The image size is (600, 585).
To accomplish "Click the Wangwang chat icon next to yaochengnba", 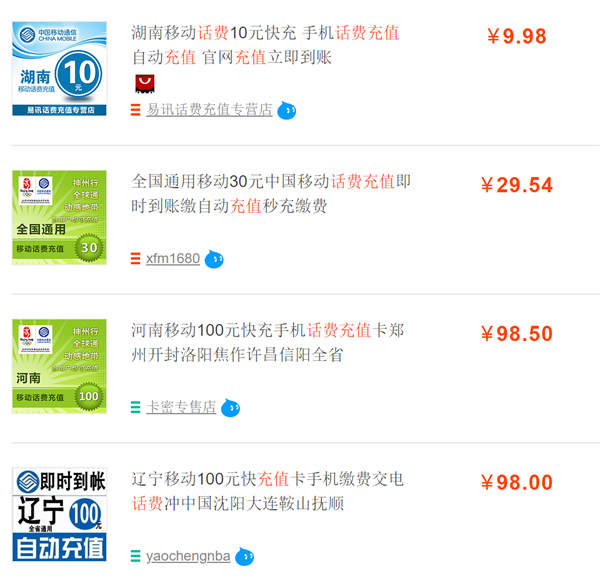I will pos(244,556).
